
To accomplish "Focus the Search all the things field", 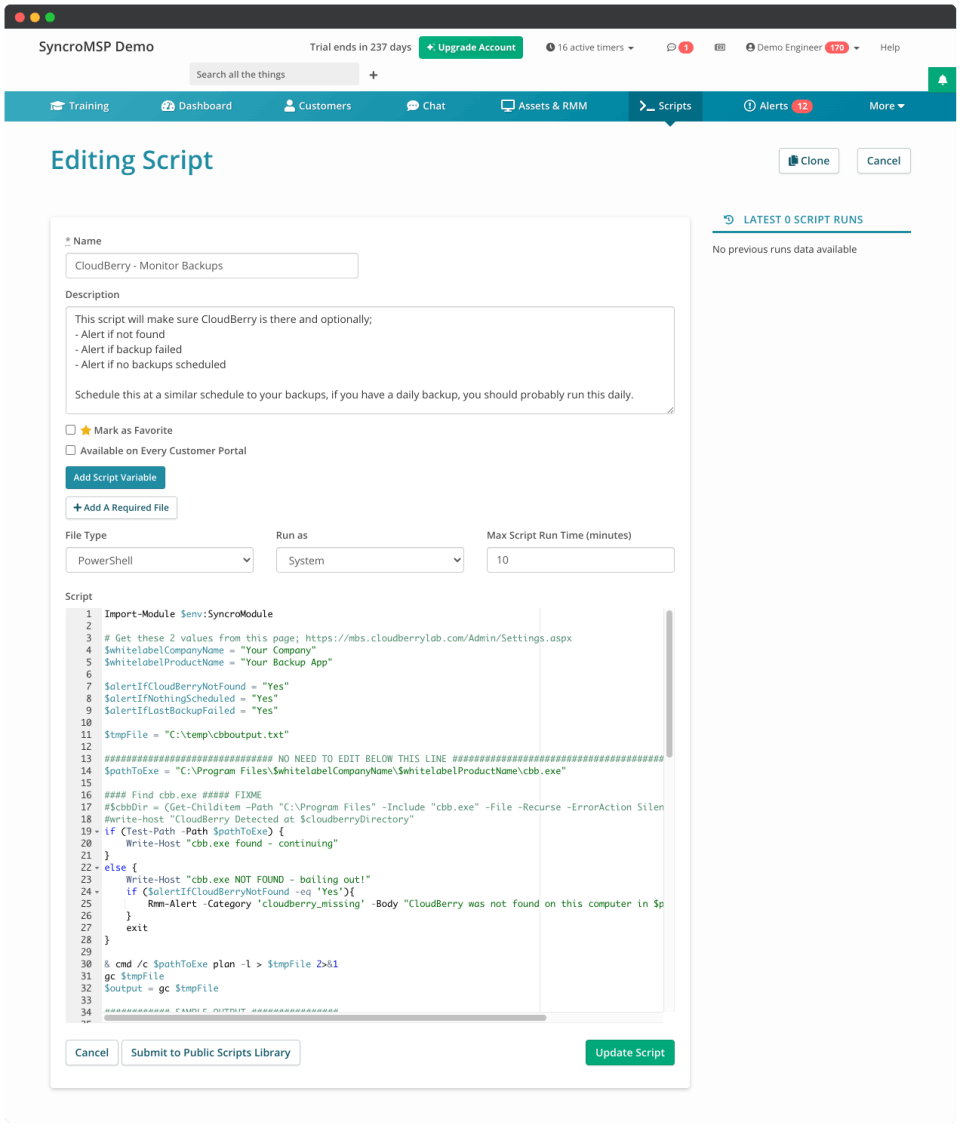I will coord(273,75).
